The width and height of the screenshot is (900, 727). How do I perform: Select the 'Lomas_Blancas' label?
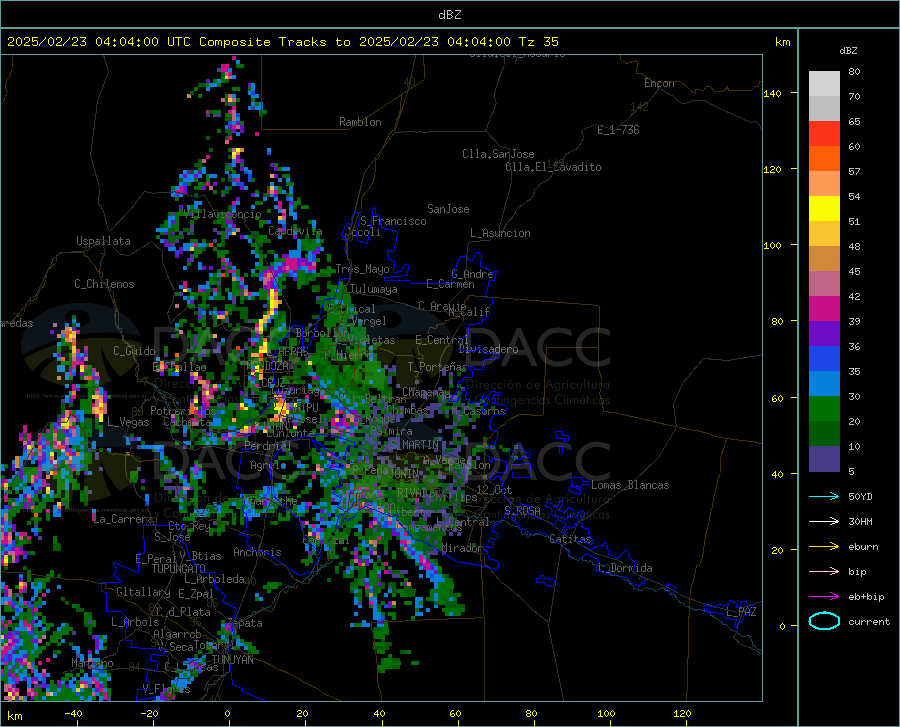[630, 485]
